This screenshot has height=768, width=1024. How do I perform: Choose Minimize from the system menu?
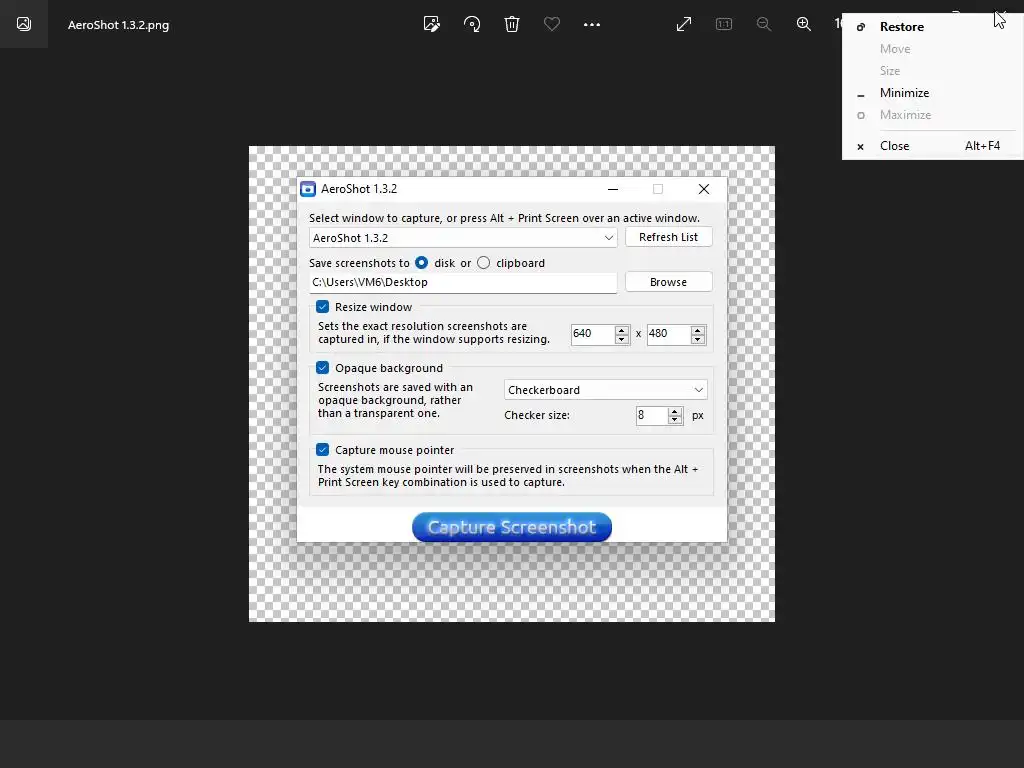point(932,93)
